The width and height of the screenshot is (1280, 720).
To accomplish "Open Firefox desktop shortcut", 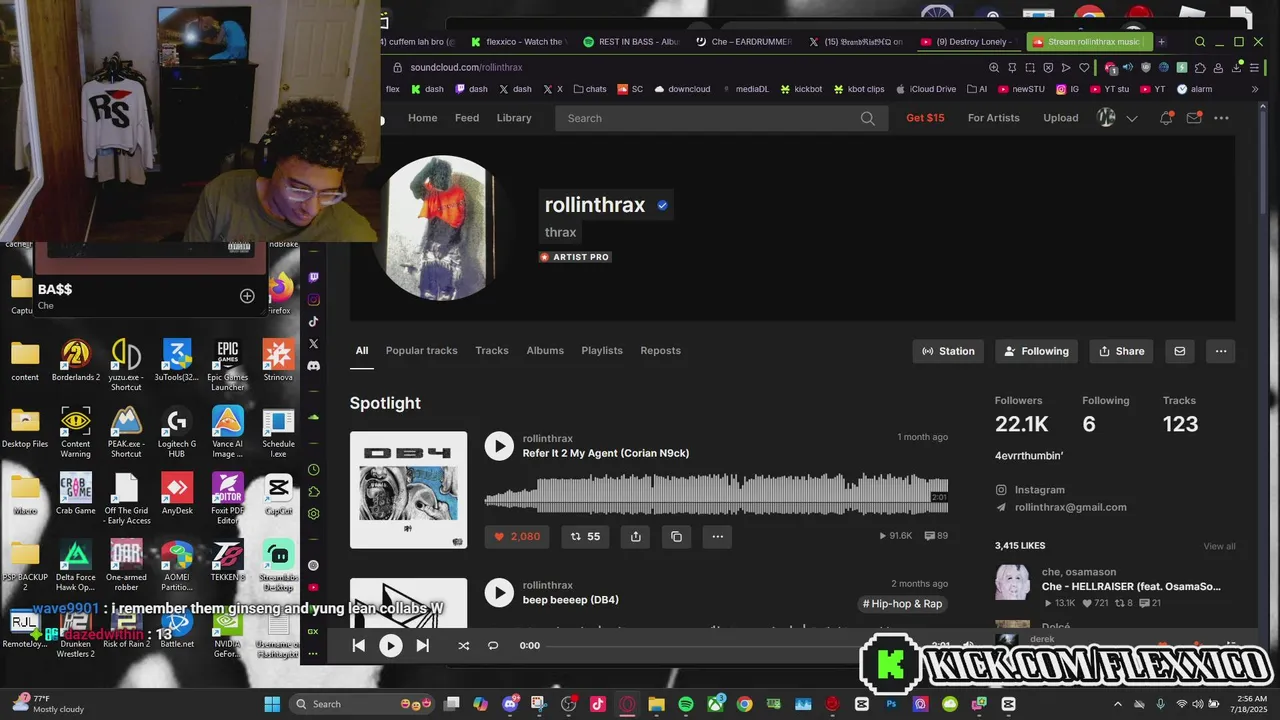I will [280, 294].
